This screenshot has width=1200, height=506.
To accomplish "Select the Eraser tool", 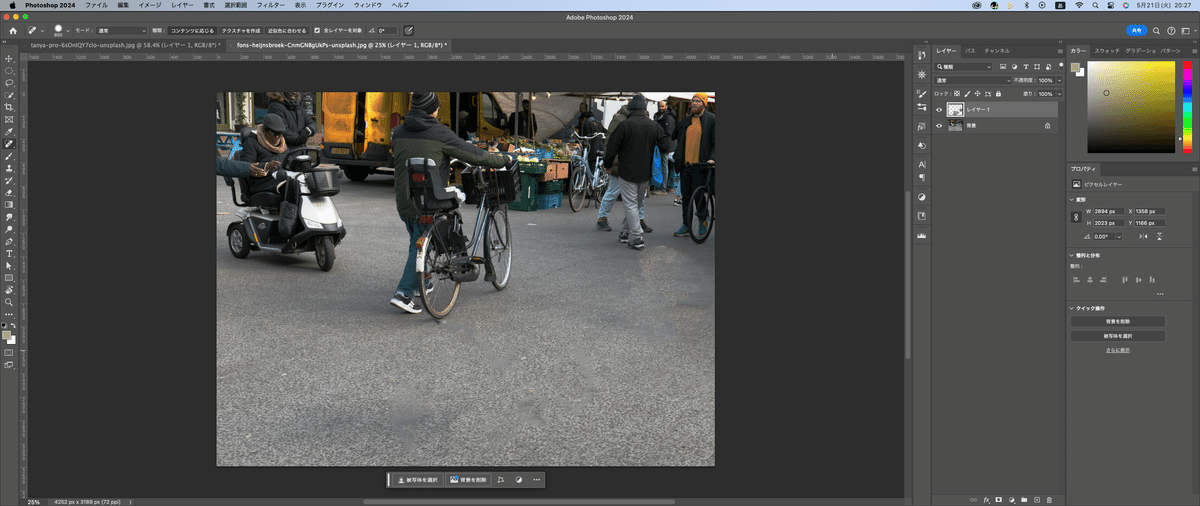I will tap(9, 192).
